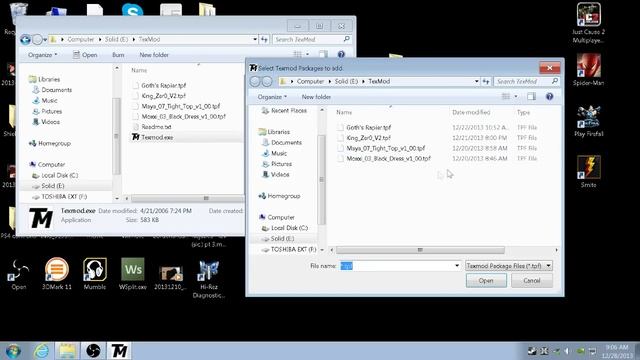Click the volume icon in the system tray
640x360 pixels.
pos(567,351)
